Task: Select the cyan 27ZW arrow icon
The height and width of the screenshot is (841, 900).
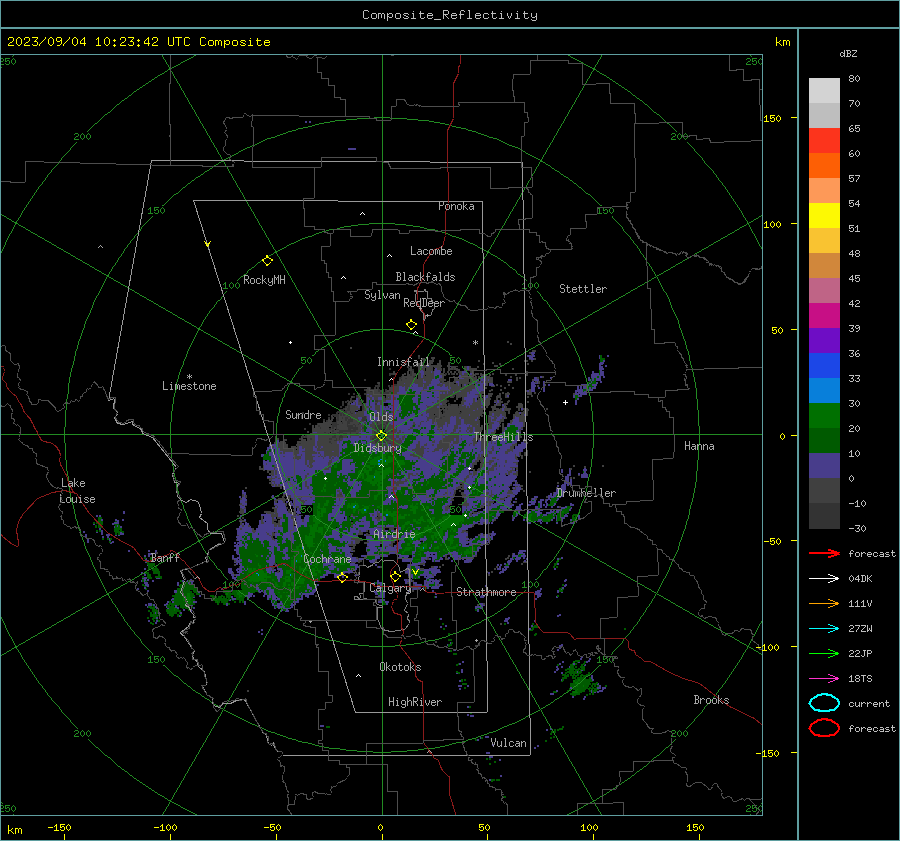Action: click(824, 628)
